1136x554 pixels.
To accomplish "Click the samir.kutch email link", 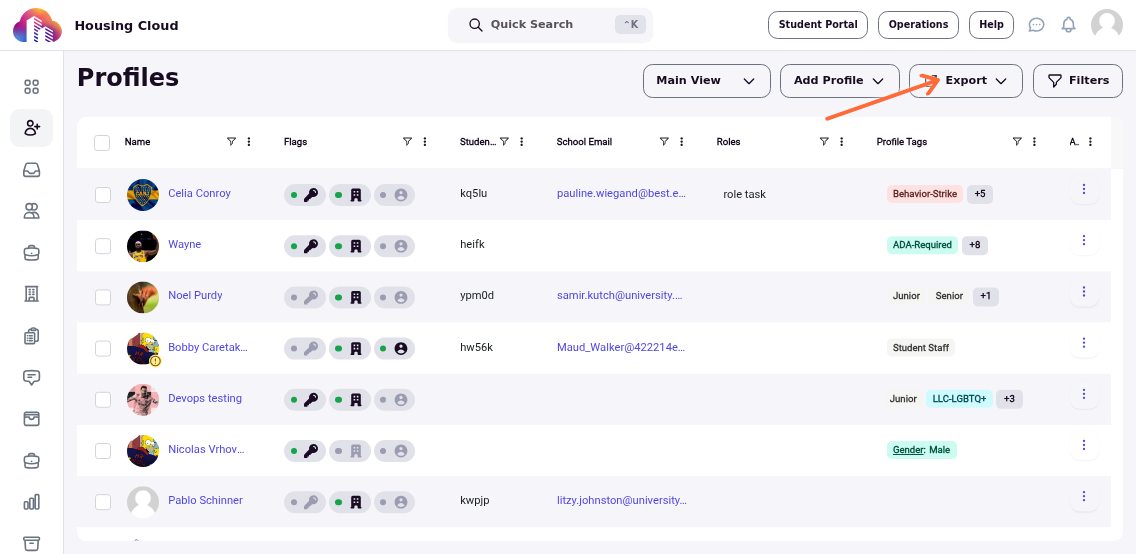I will point(619,295).
